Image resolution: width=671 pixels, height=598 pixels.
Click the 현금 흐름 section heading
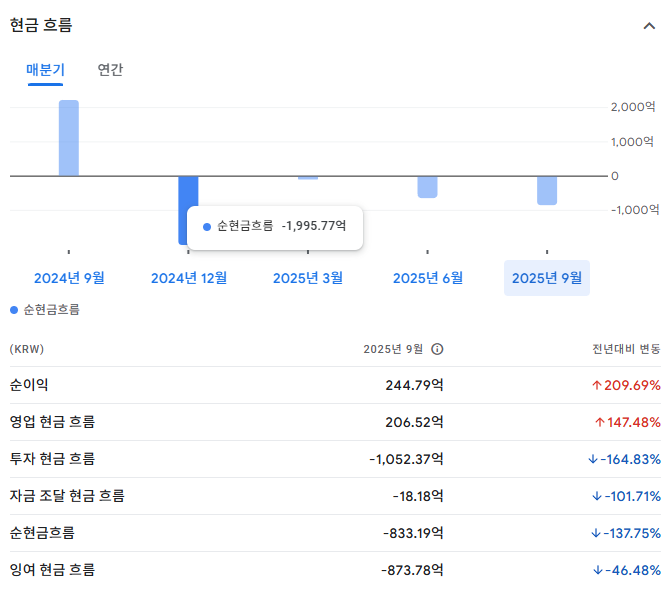point(41,25)
